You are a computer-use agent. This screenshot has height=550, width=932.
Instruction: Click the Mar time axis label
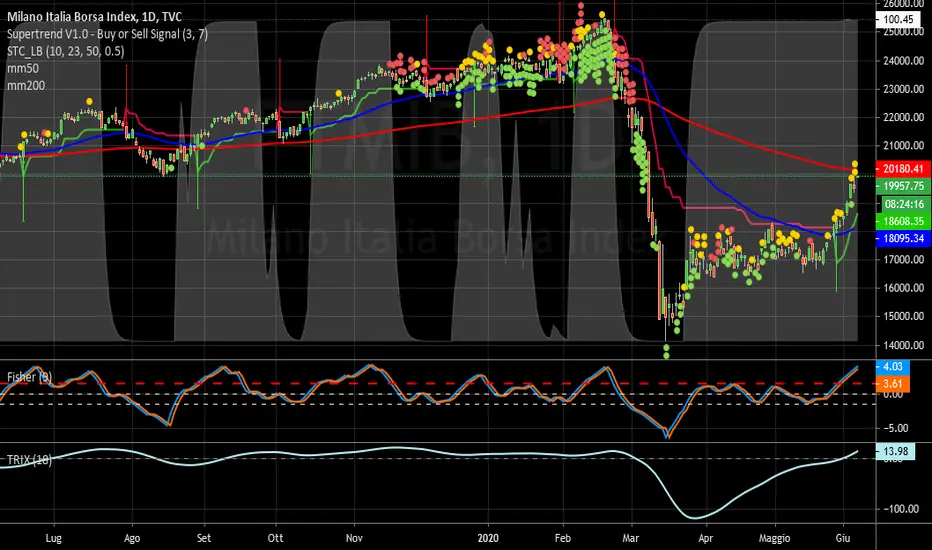631,538
